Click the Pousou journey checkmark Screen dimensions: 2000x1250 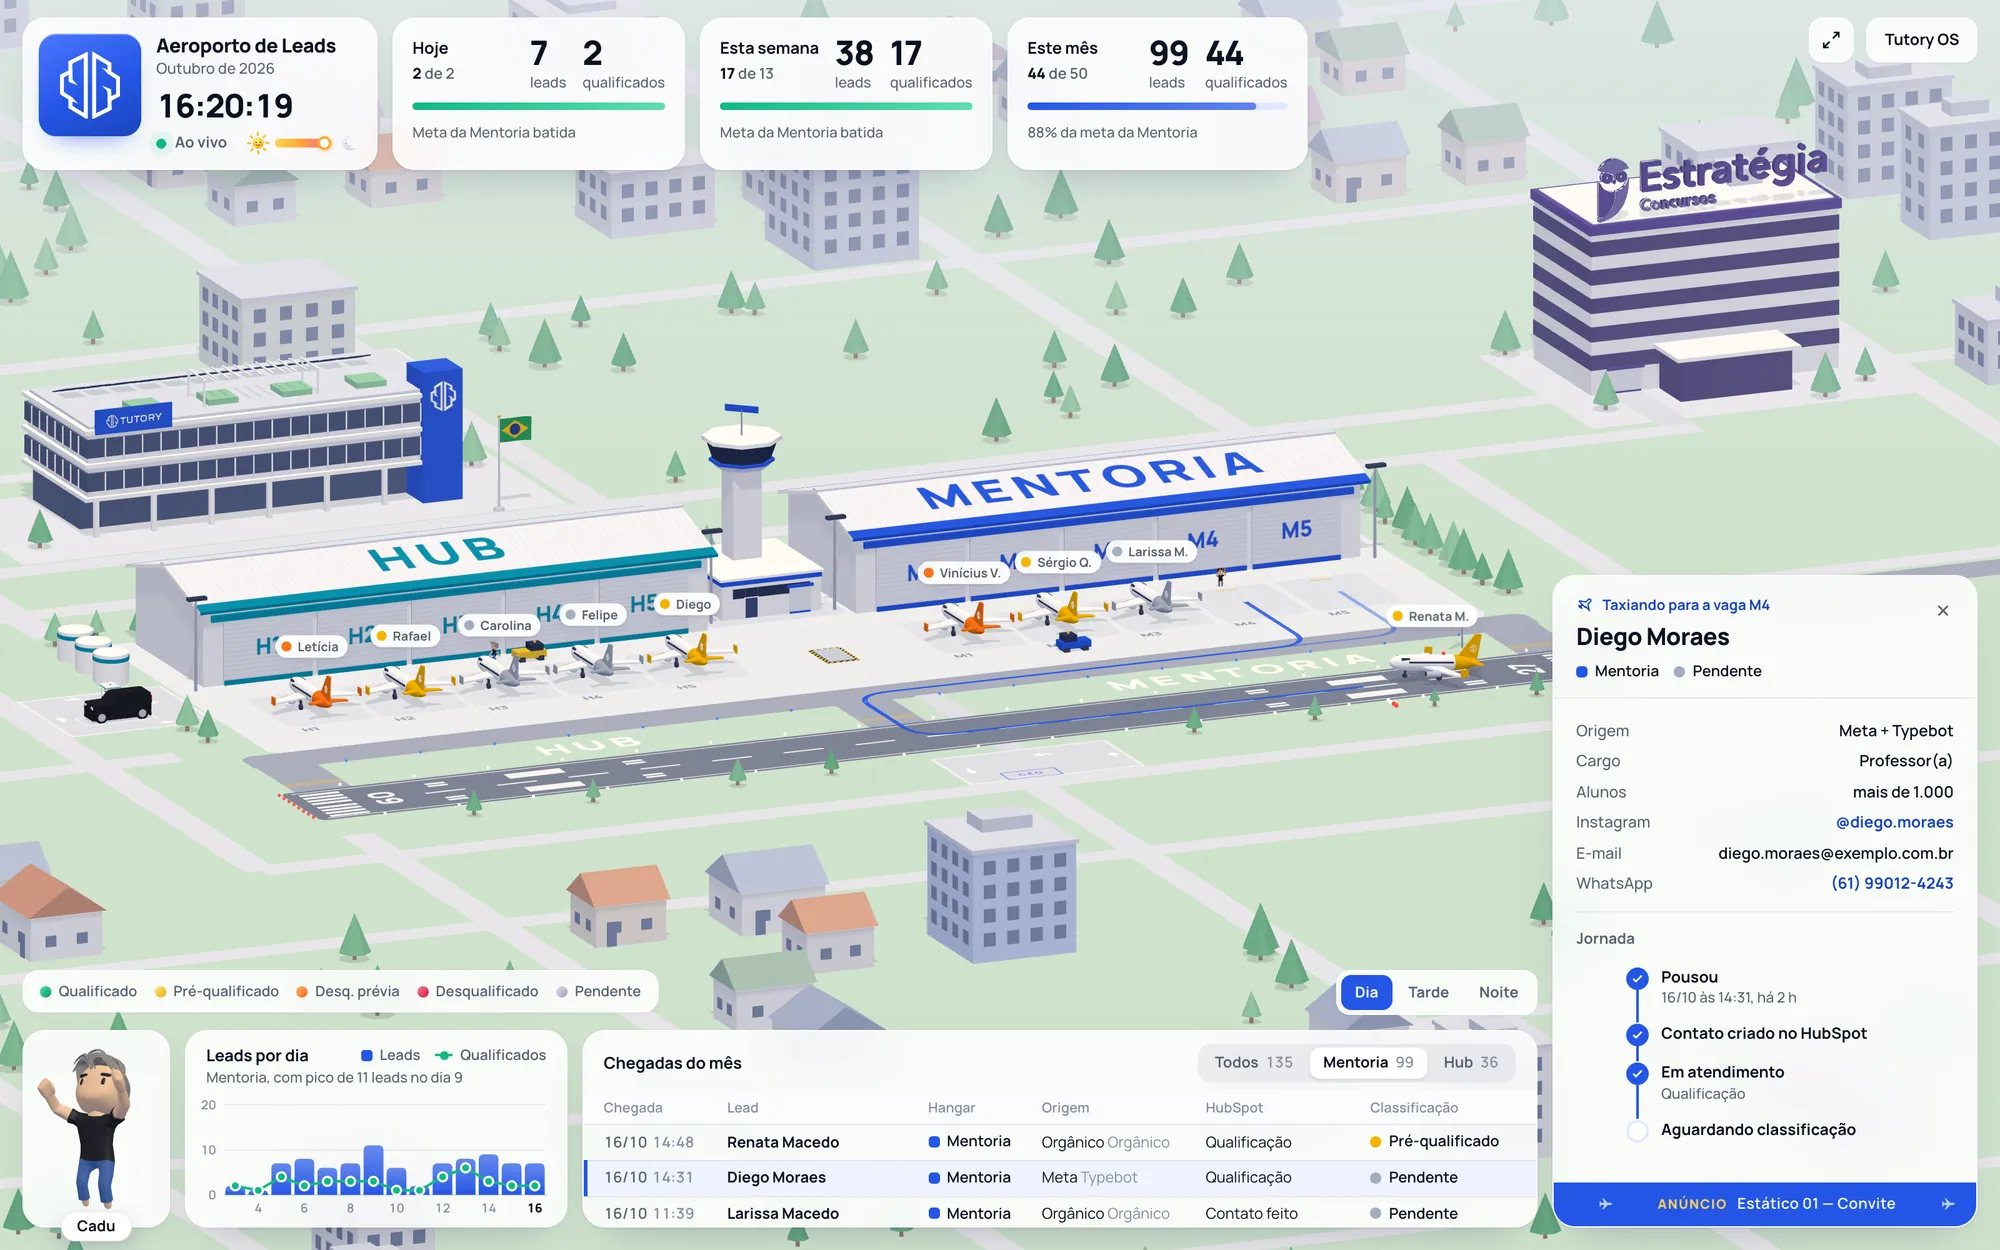point(1637,978)
